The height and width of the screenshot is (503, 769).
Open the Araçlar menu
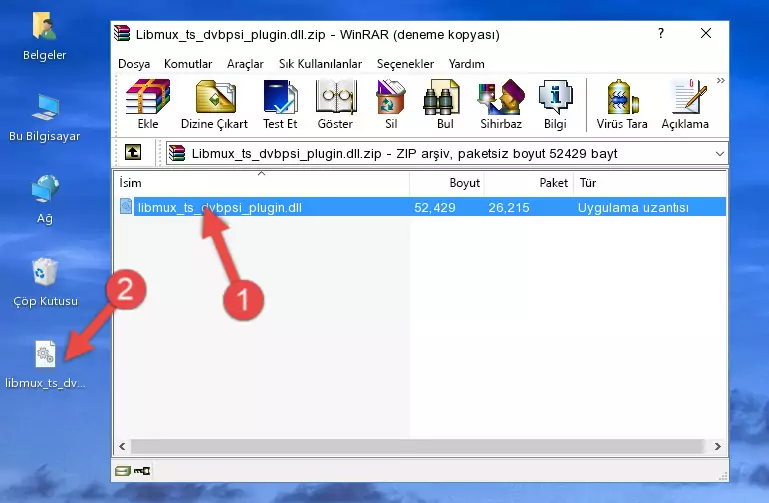[x=245, y=64]
